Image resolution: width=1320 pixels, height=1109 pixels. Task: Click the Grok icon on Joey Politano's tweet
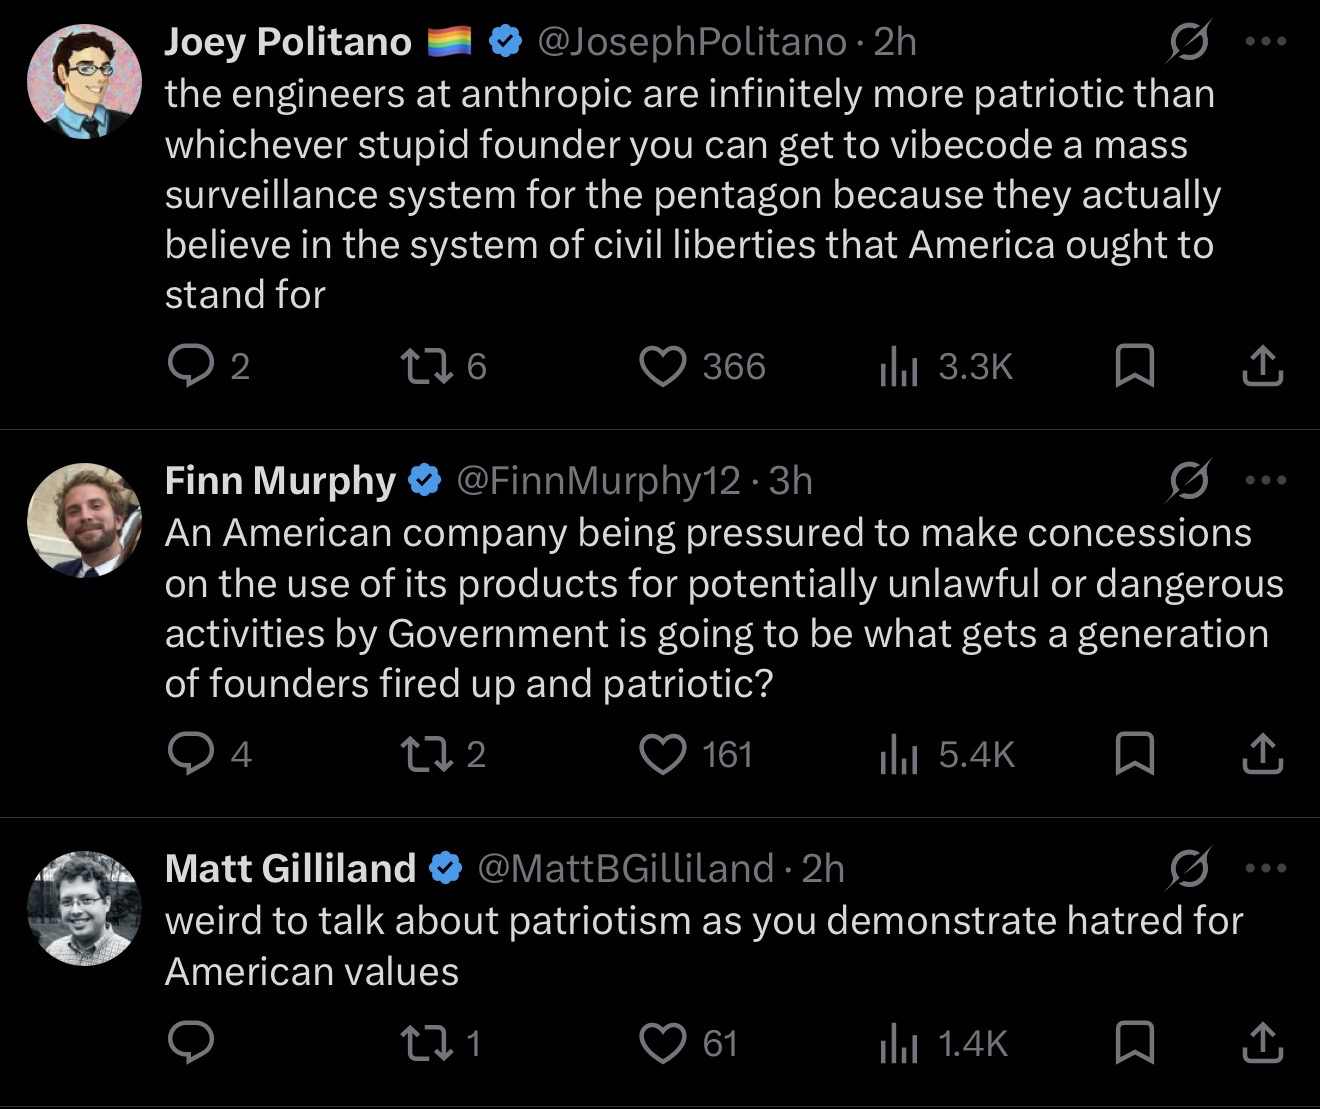[1190, 42]
